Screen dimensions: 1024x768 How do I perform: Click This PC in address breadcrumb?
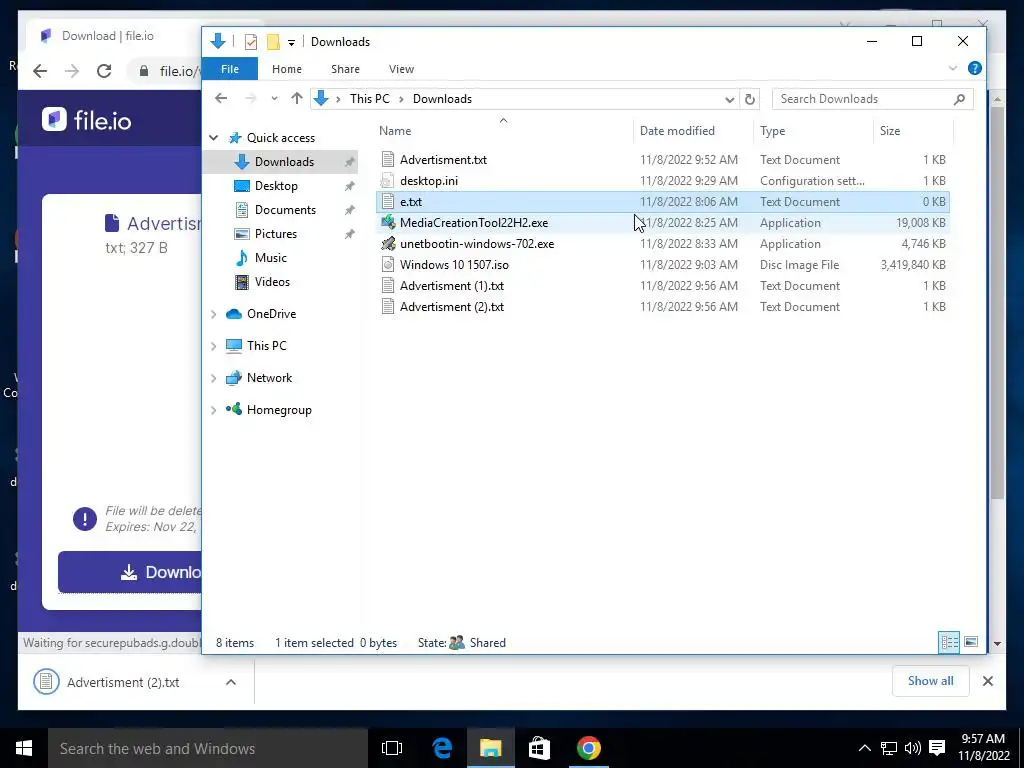[369, 99]
